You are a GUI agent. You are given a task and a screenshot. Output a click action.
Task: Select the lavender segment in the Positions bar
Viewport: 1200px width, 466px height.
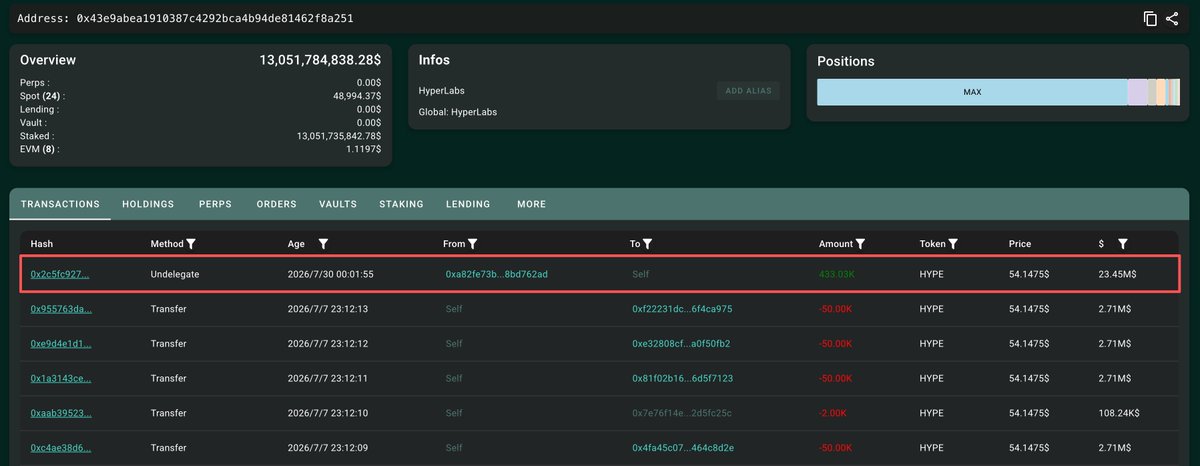click(x=1137, y=92)
